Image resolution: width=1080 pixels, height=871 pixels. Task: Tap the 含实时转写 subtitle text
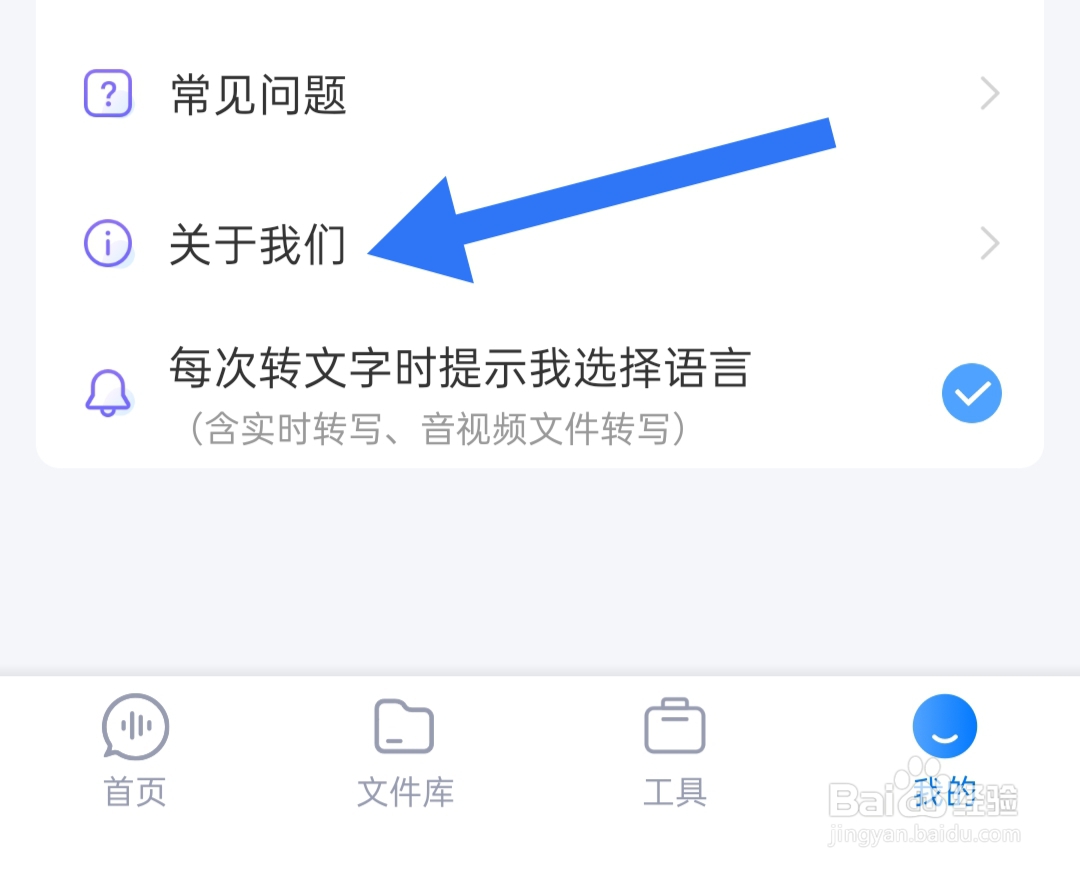437,429
